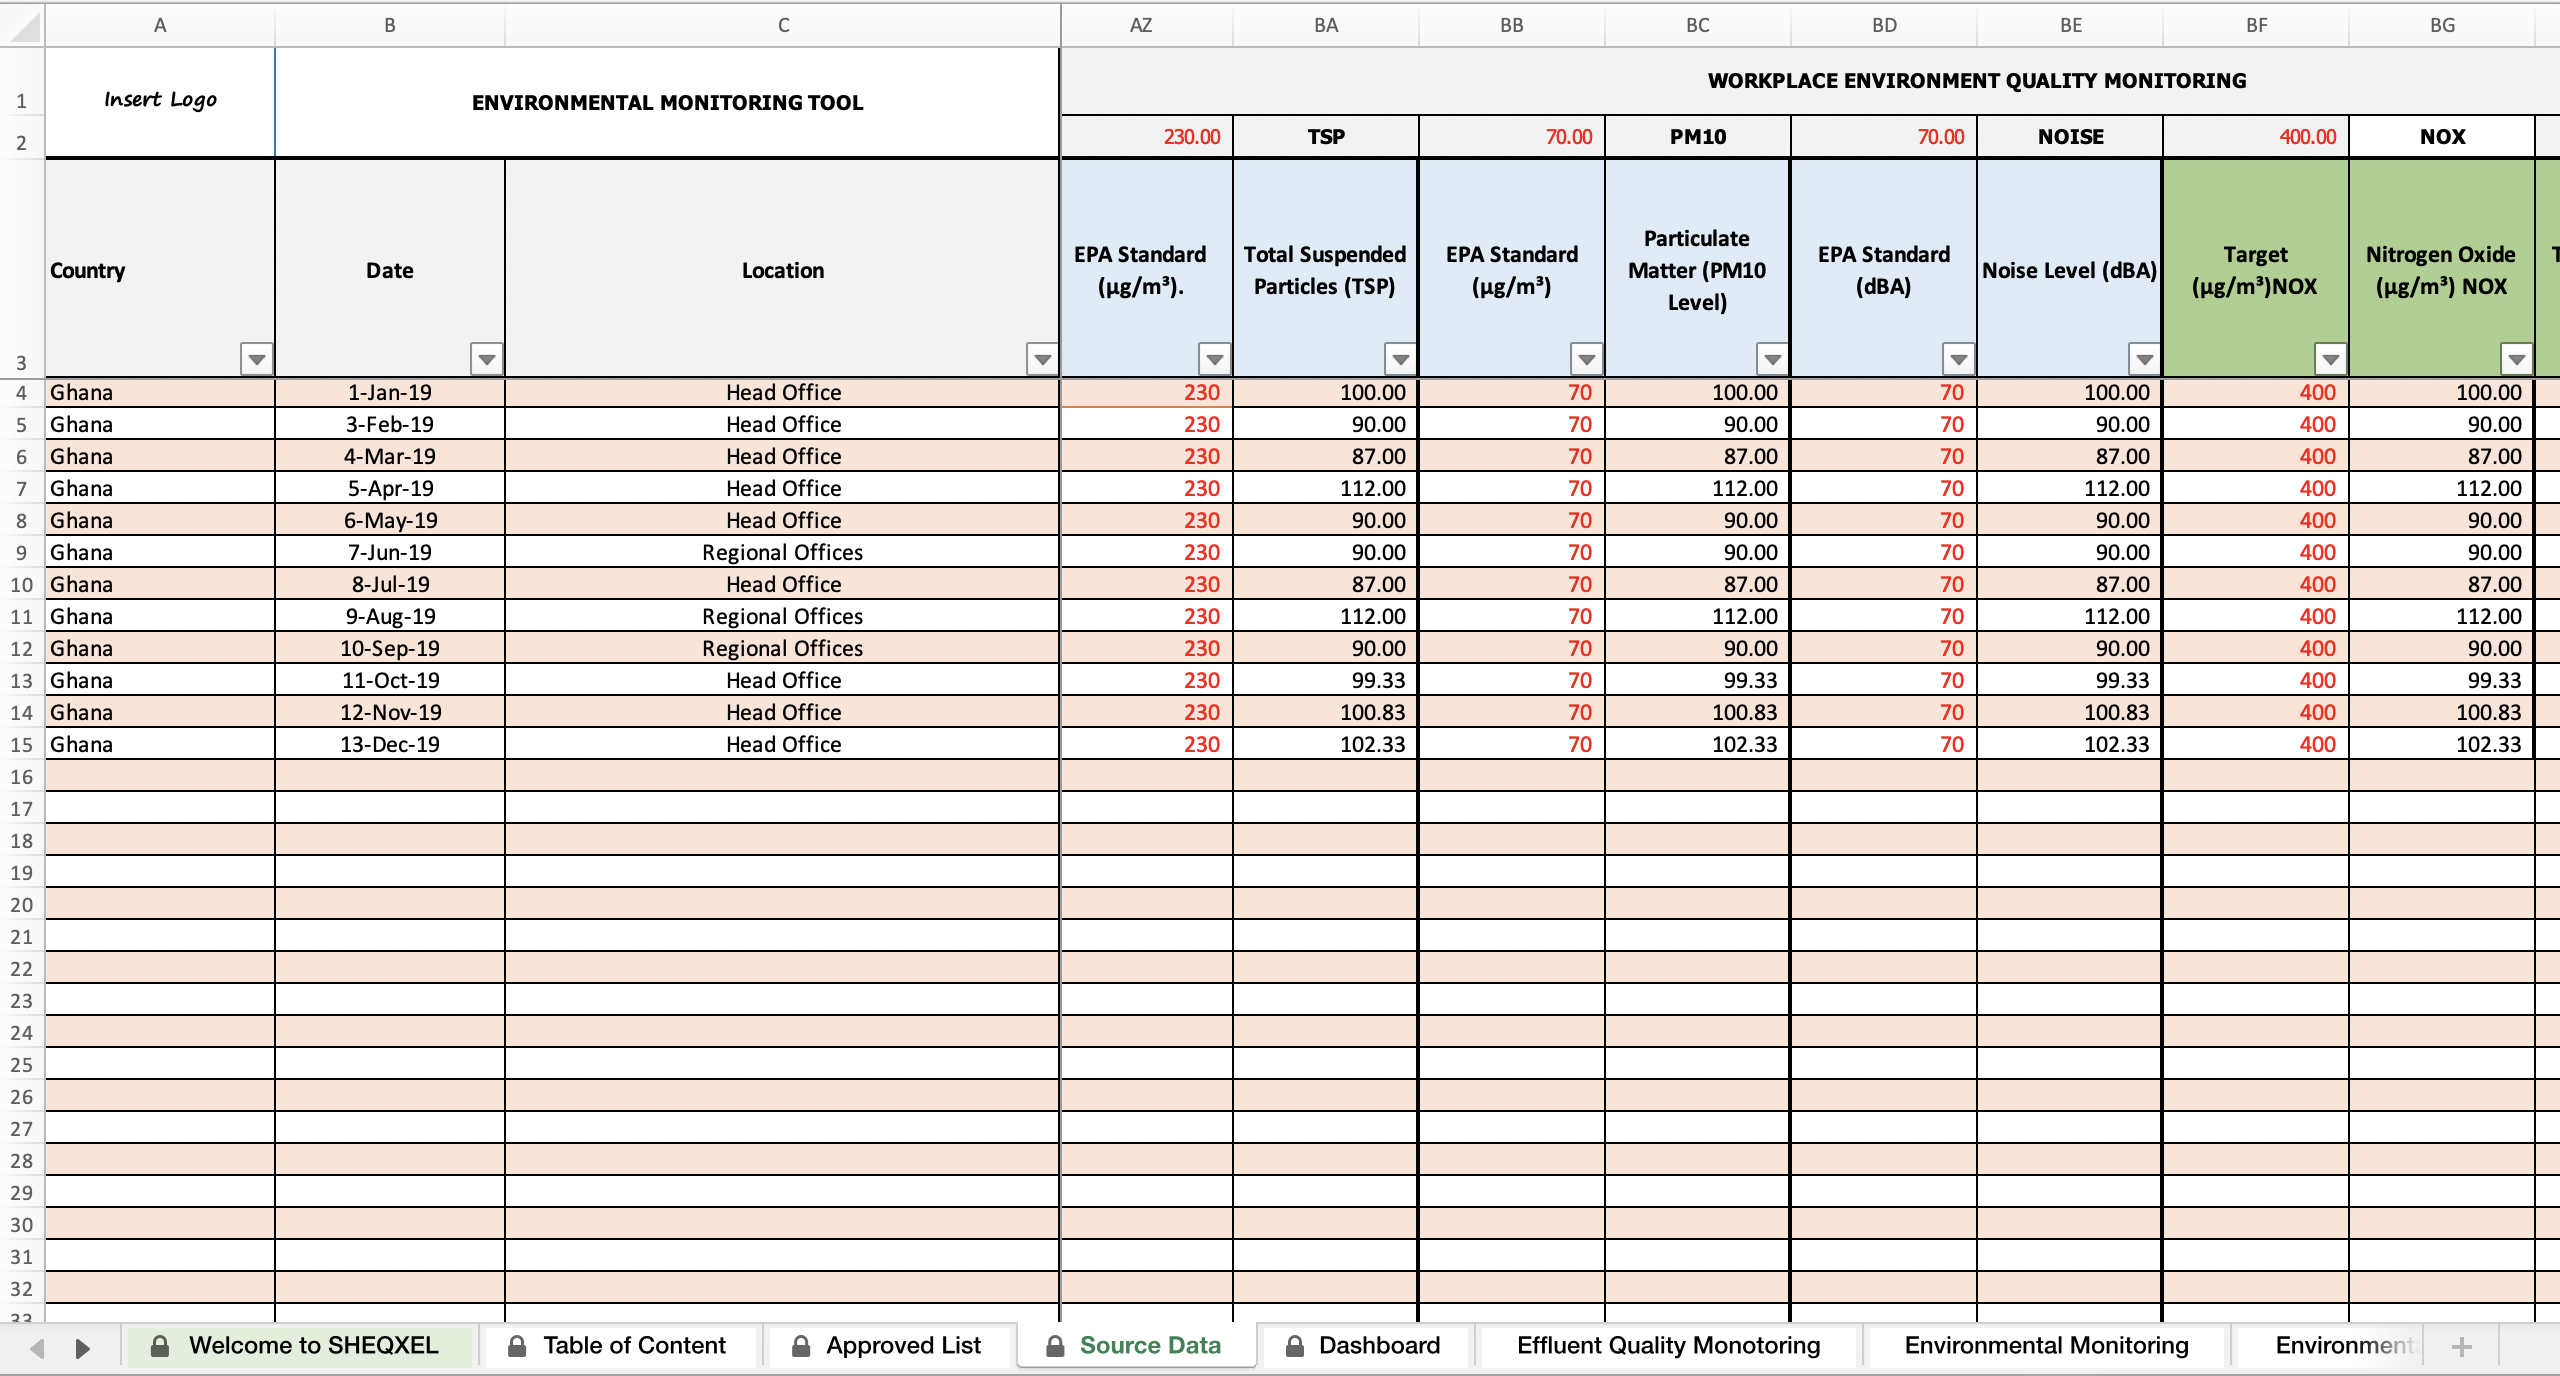Go to next sheet tab arrow
2560x1376 pixels.
coord(82,1348)
